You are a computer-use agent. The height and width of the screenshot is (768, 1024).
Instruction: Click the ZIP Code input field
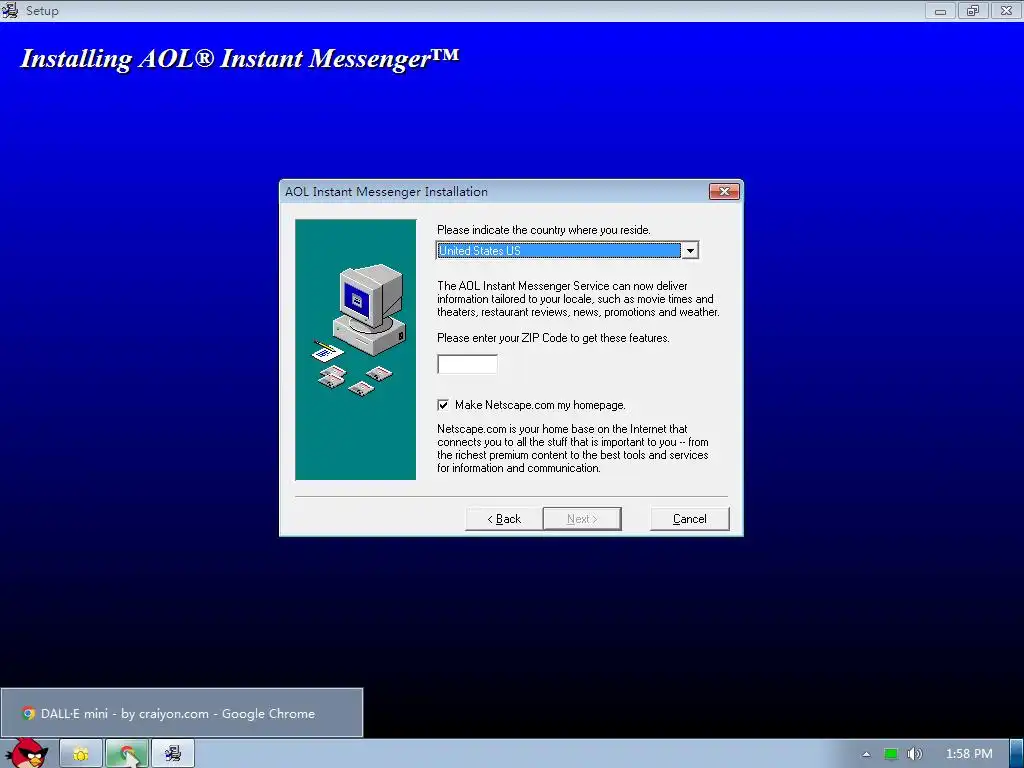(467, 364)
